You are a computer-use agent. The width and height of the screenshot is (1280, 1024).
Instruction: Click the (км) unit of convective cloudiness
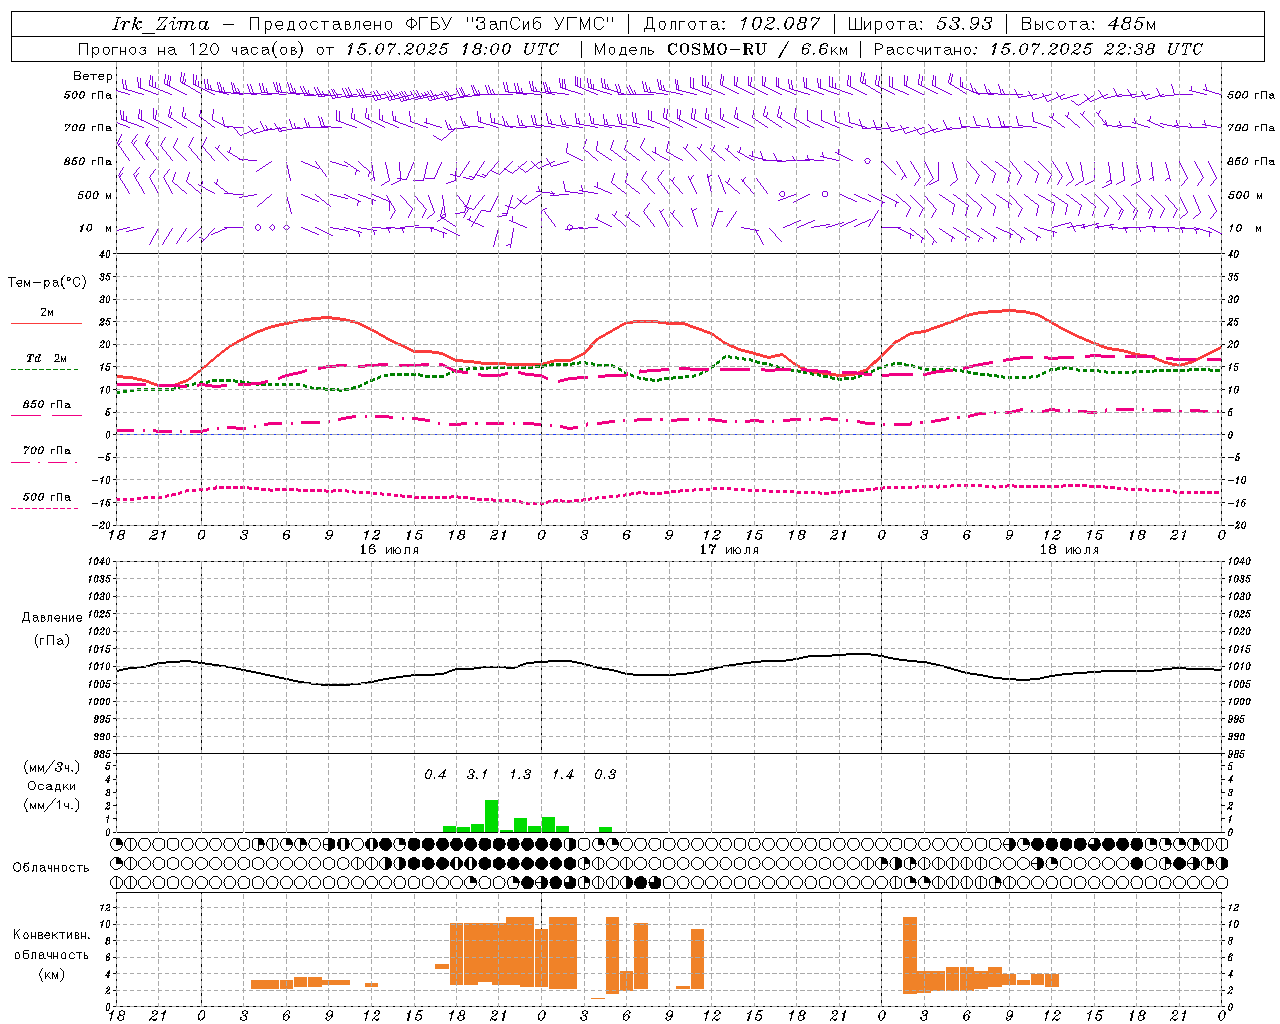pos(52,974)
